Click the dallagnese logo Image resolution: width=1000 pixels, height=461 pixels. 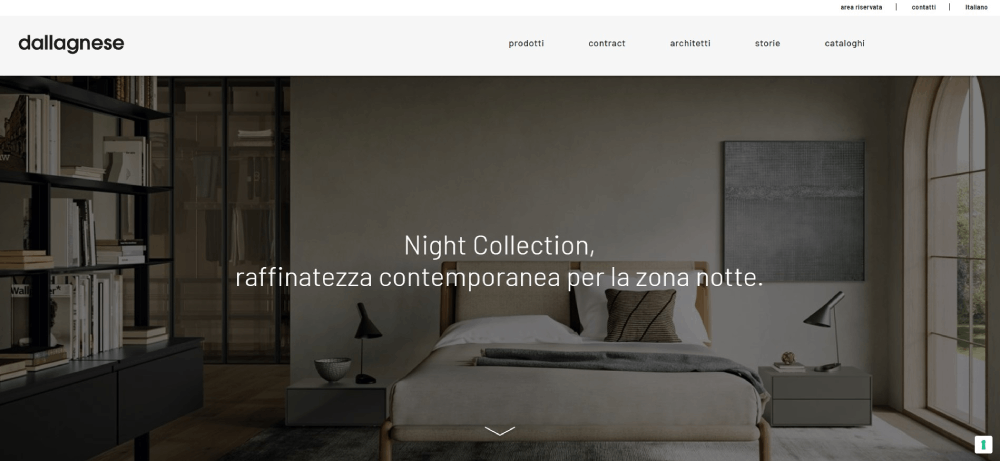tap(71, 44)
